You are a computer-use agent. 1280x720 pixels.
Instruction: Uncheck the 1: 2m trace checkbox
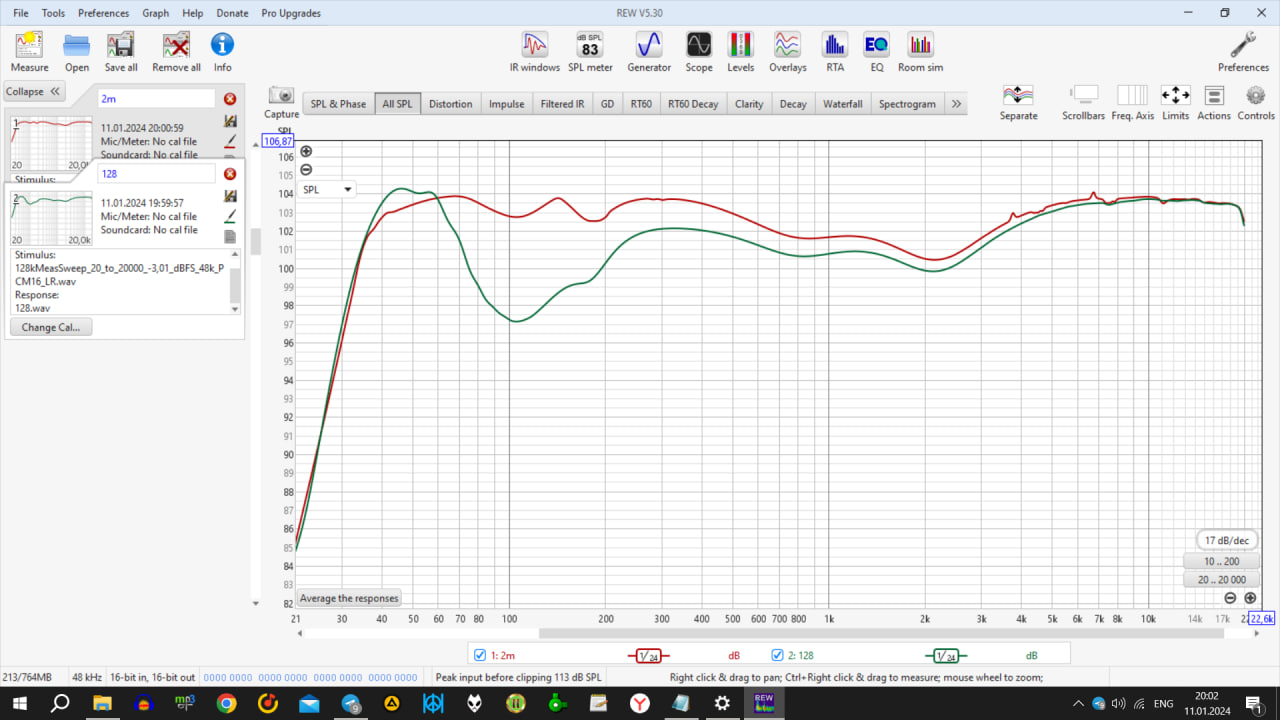click(480, 655)
